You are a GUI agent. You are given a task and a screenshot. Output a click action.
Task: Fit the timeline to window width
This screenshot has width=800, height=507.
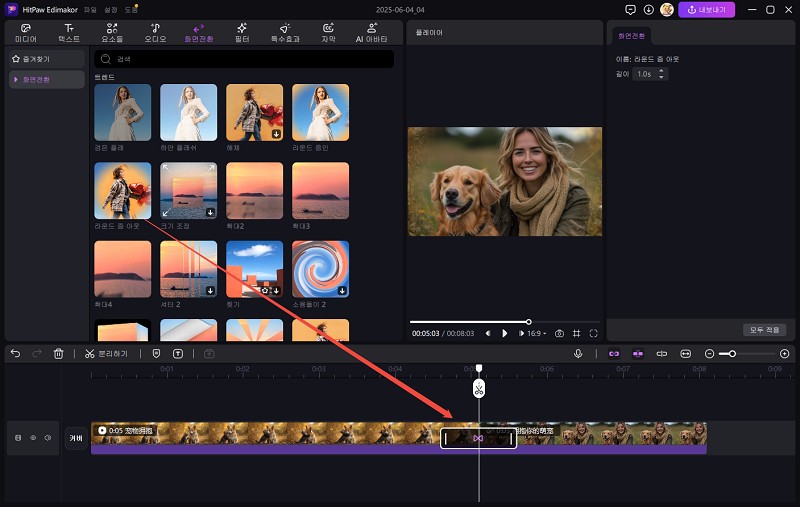[686, 353]
